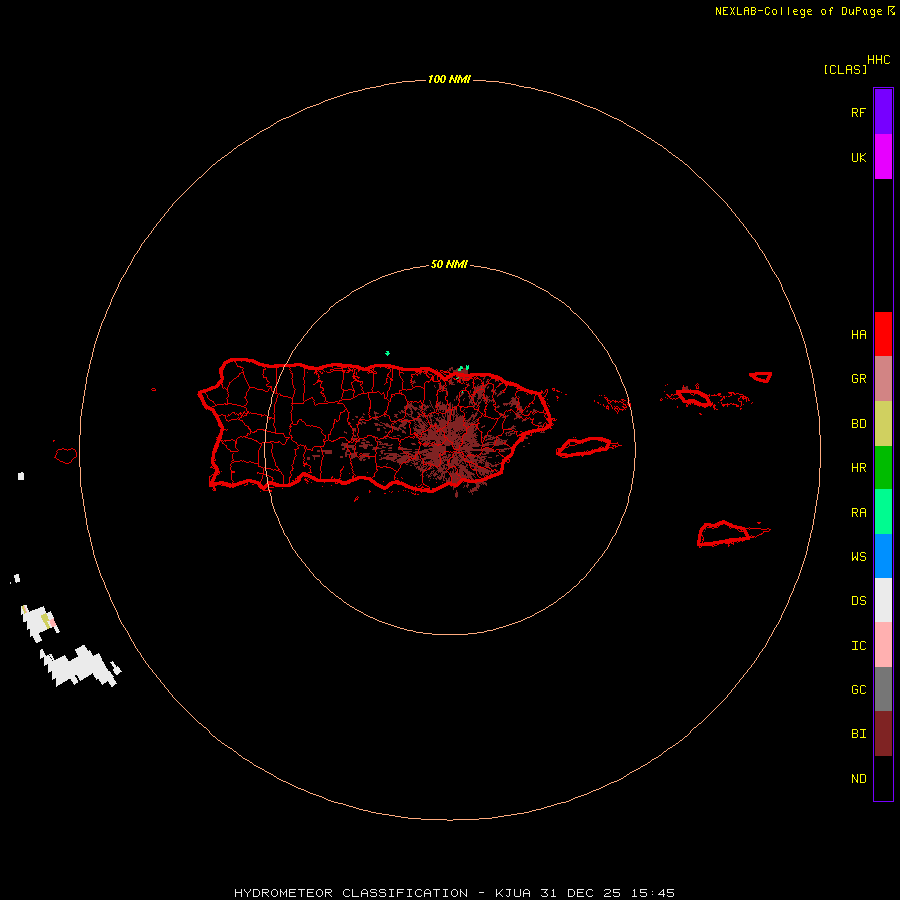Click the yellow big drops echo pixel
Screen dimensions: 900x900
pyautogui.click(x=45, y=619)
